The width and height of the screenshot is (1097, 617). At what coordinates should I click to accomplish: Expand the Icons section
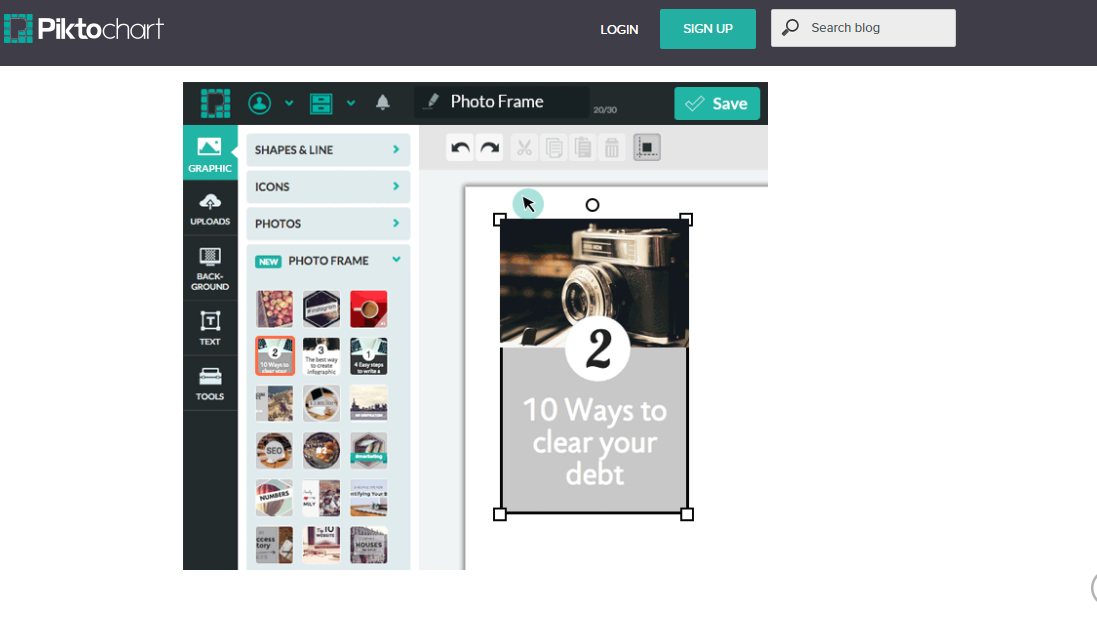coord(328,187)
